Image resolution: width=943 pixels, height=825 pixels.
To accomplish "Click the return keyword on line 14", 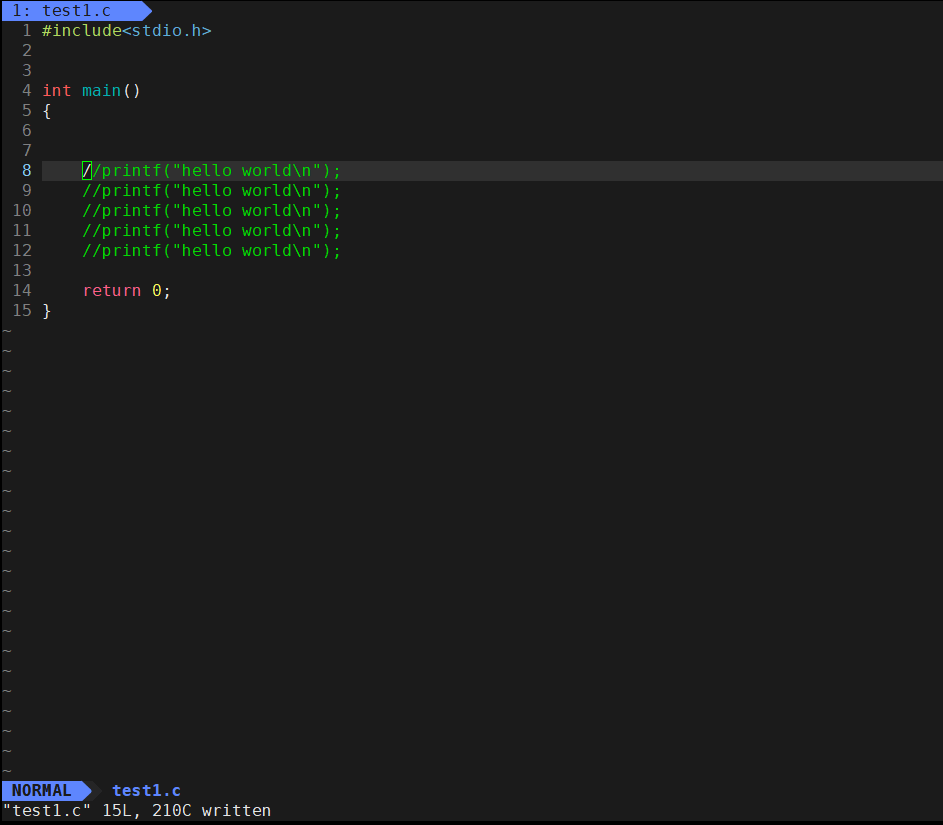I will tap(112, 291).
